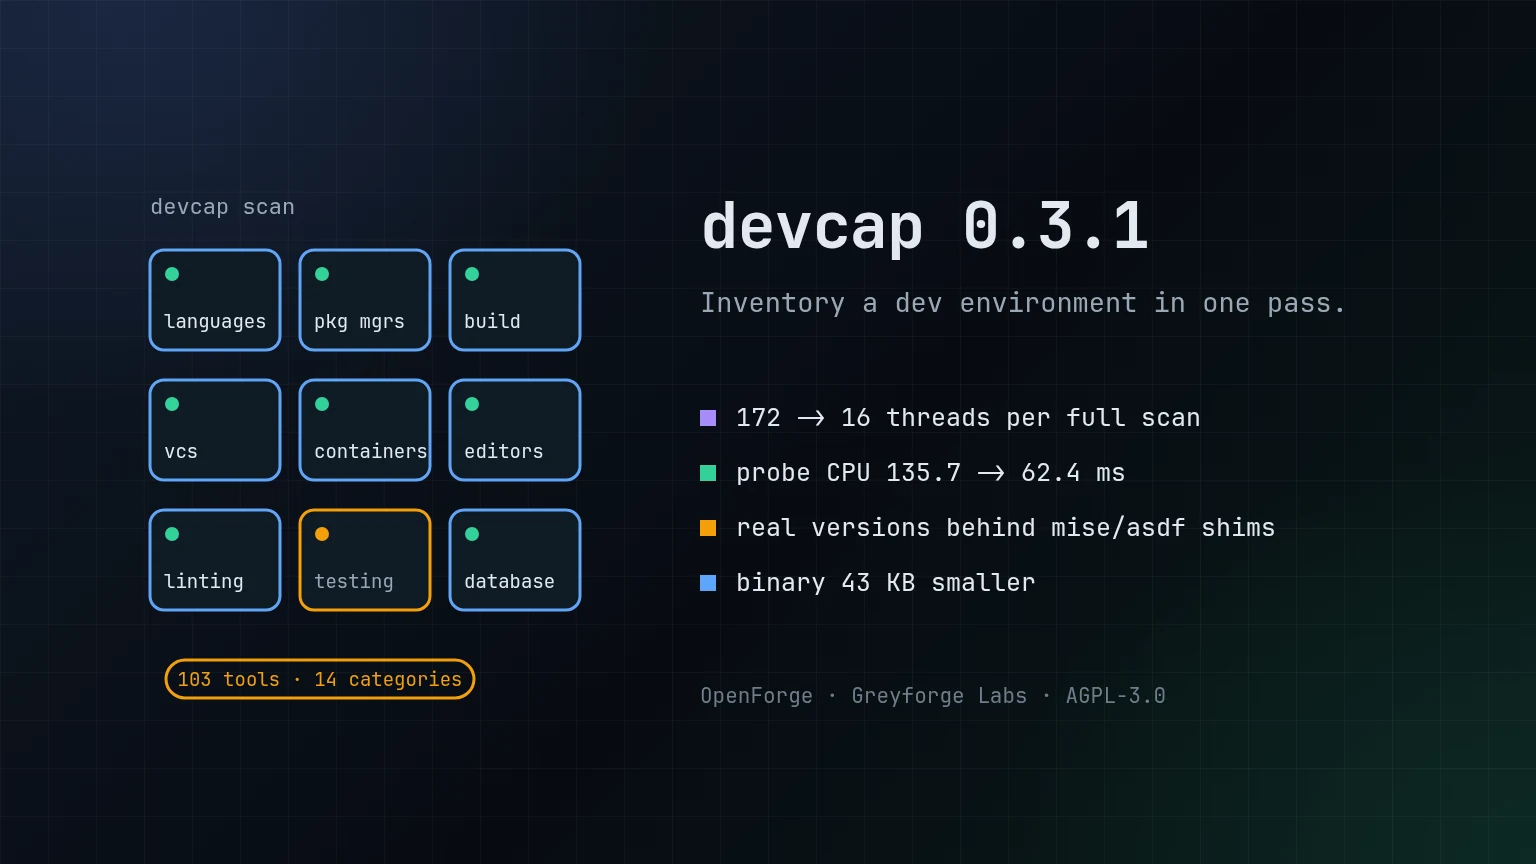Click the green status dot on pkg mgrs

pos(322,274)
